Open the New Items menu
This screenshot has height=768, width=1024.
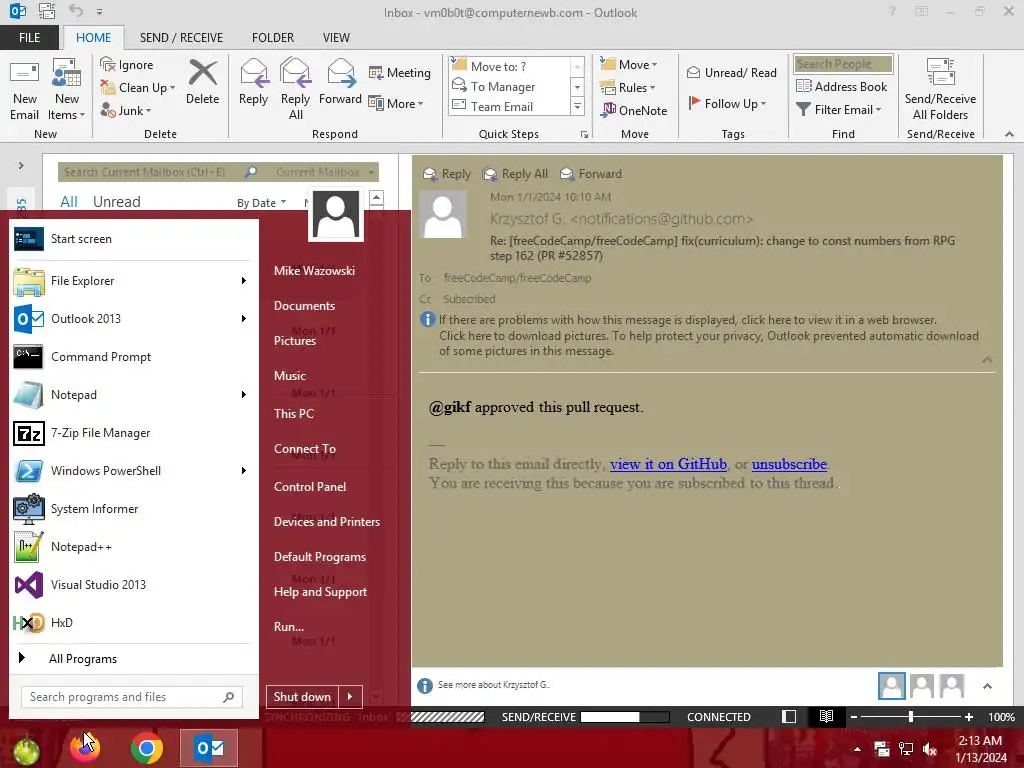point(67,89)
